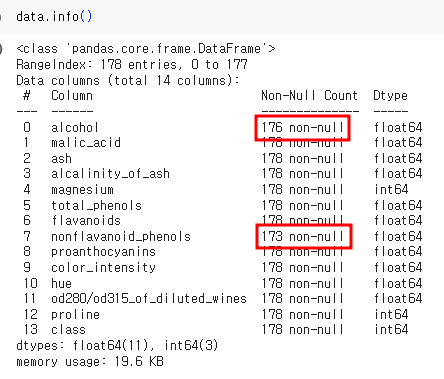Click the "Dtype" header text
The height and width of the screenshot is (379, 444).
(x=390, y=96)
